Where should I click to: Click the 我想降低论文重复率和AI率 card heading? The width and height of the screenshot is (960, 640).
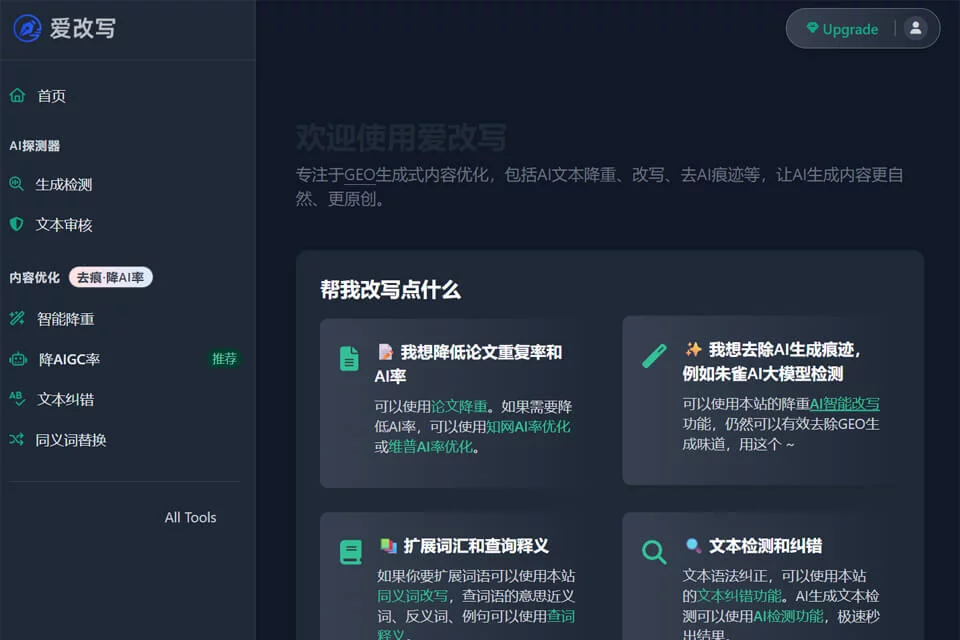click(x=468, y=364)
